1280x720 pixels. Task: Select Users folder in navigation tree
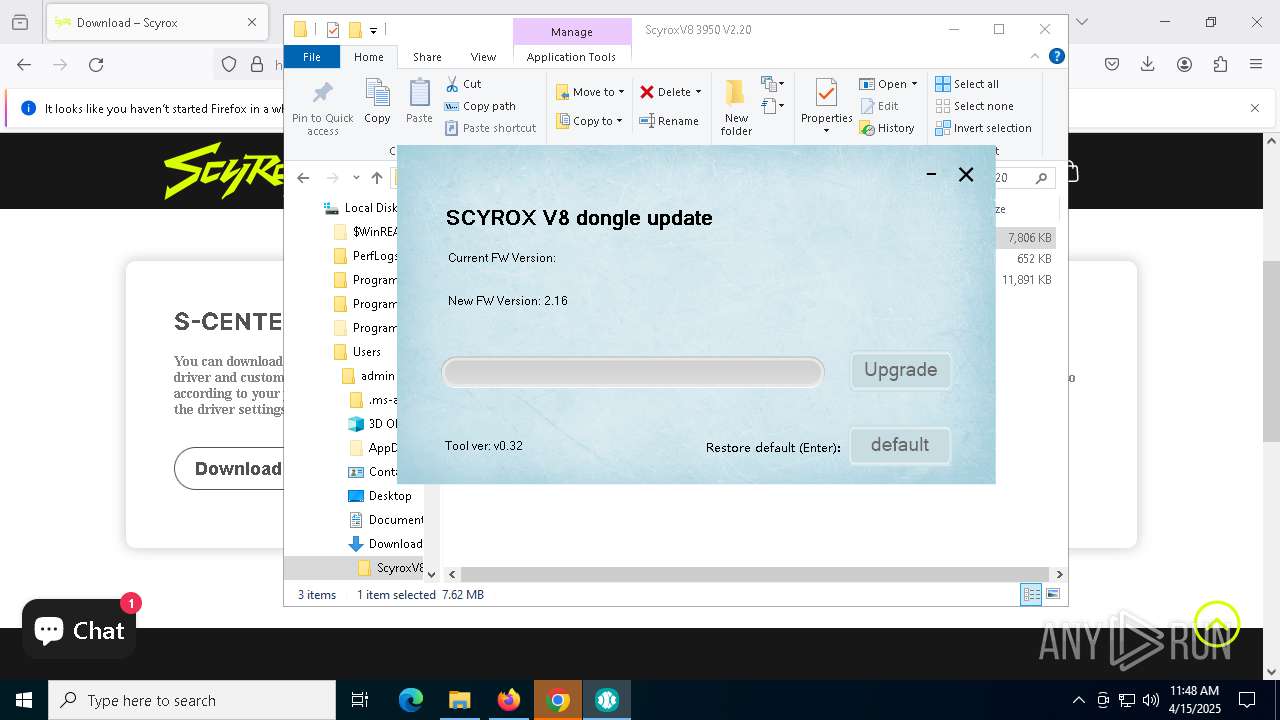point(366,352)
